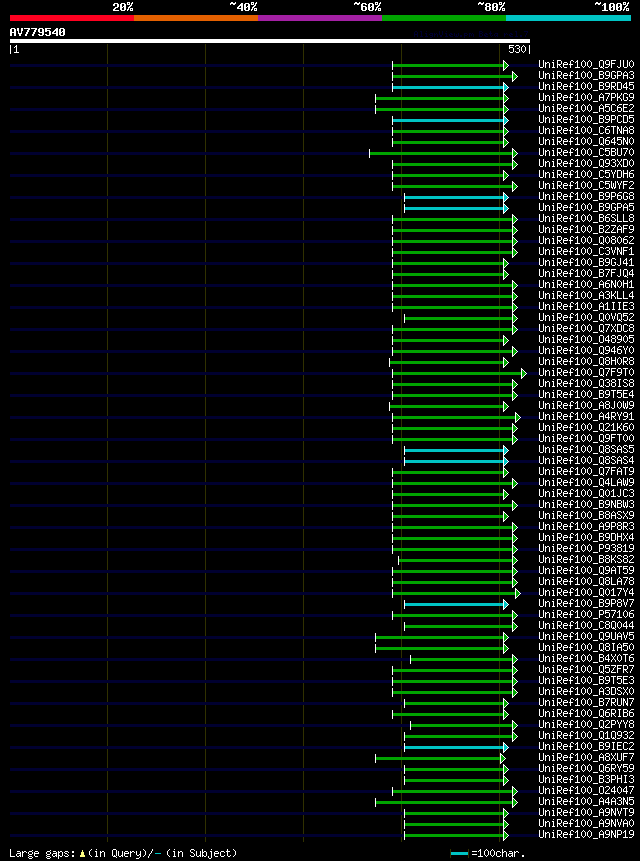Click the orange ~40% identity legend bar
The height and width of the screenshot is (861, 640).
(196, 18)
